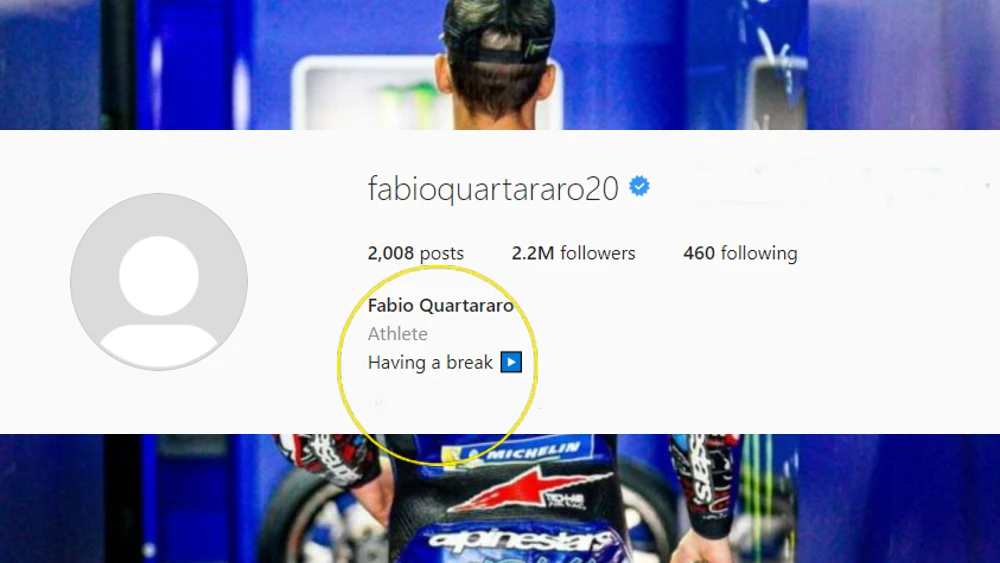The image size is (1000, 563).
Task: Click the rider's backward black cap
Action: 498,32
